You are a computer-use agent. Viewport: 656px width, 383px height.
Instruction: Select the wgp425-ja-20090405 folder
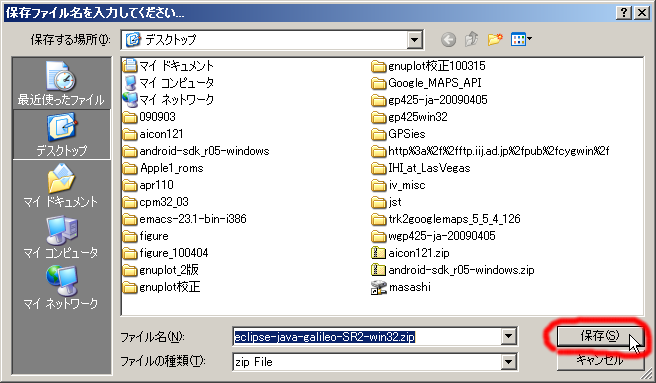433,236
